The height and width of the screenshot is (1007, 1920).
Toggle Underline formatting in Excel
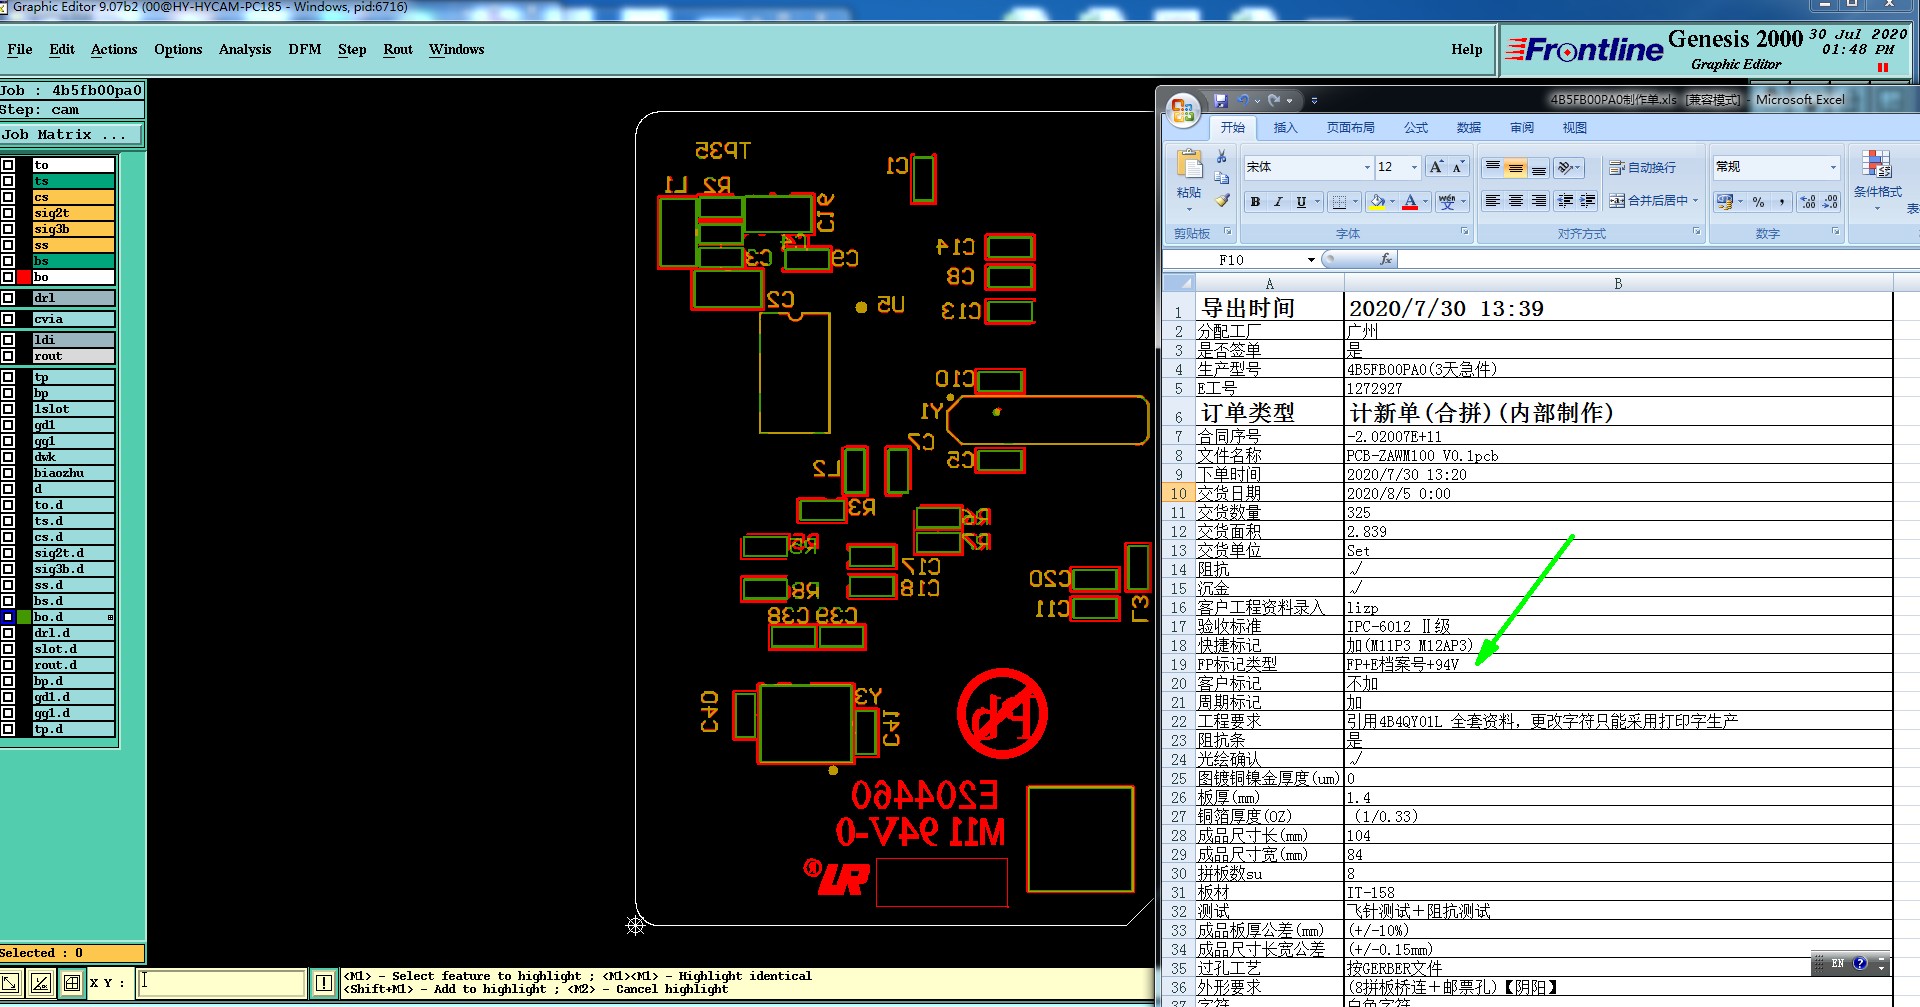(1301, 201)
